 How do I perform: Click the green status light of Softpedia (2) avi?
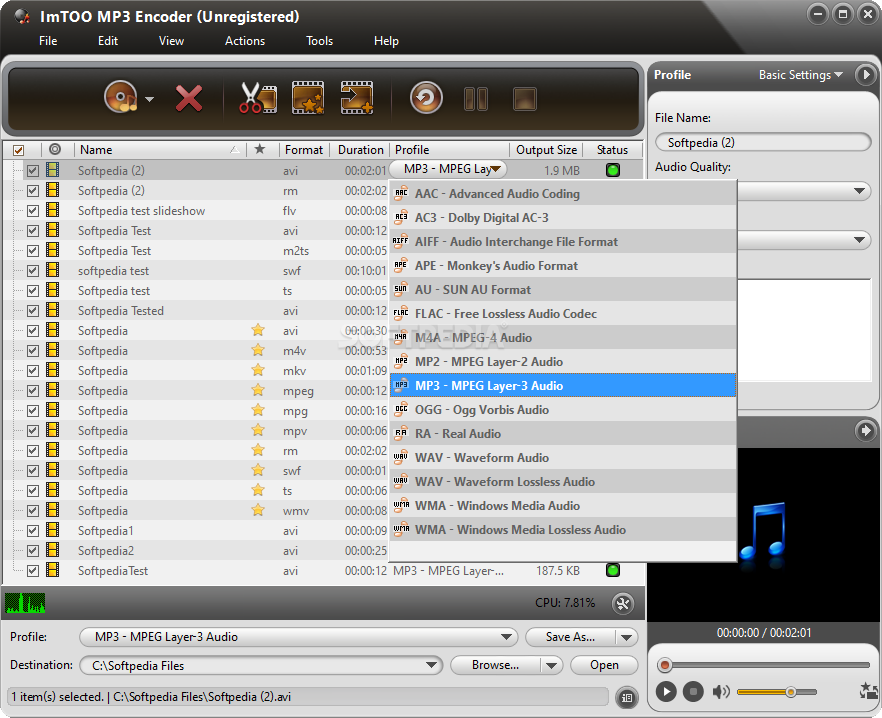tap(613, 170)
